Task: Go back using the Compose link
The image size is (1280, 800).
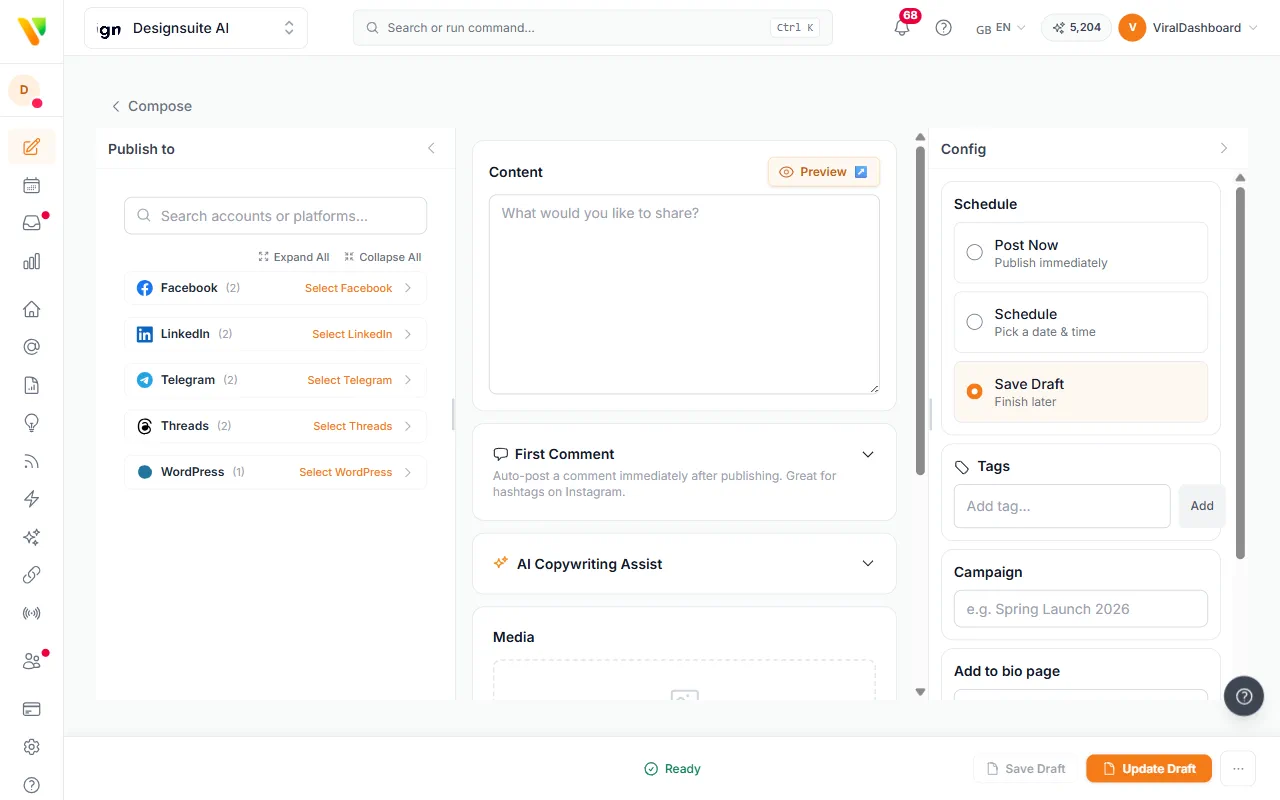Action: (151, 106)
